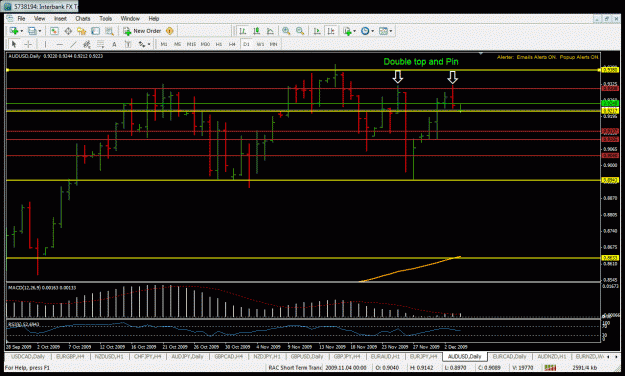
Task: Click the New Order button
Action: pyautogui.click(x=142, y=31)
